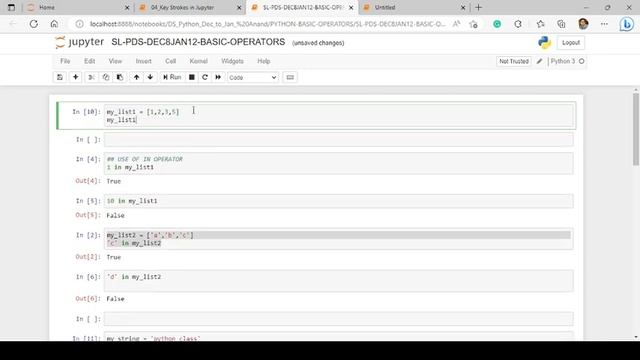Click the empty code cell below In [10]

(x=338, y=140)
